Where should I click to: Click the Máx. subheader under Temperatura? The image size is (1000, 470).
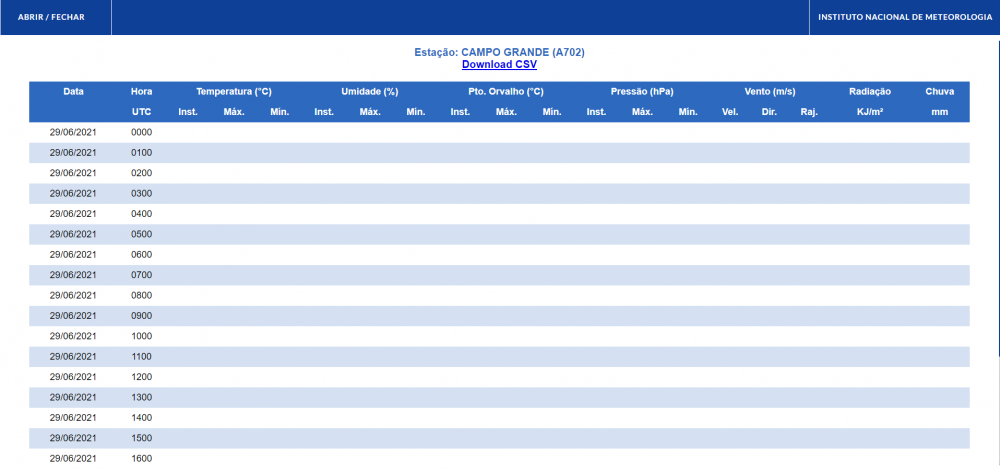[233, 112]
